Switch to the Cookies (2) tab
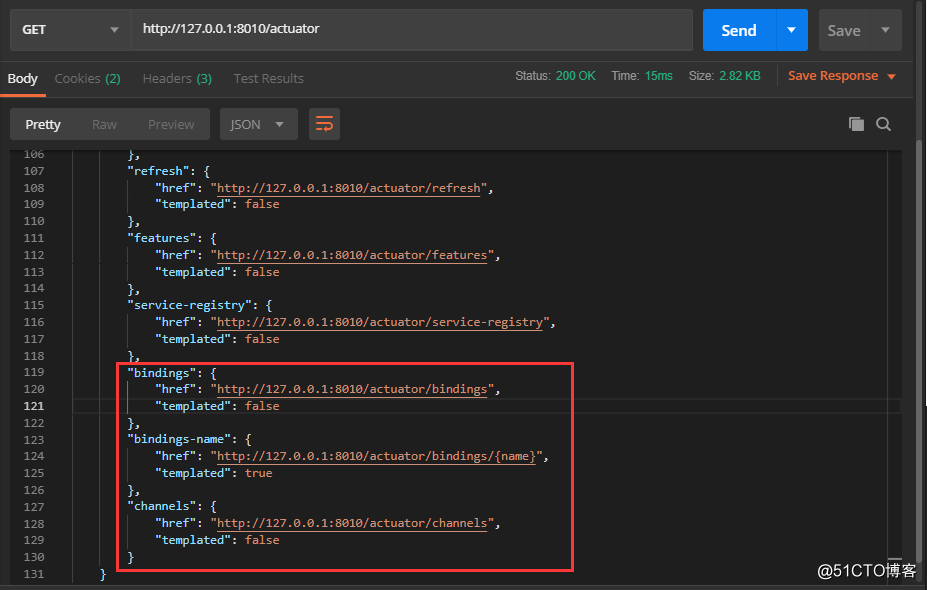The image size is (927, 590). [x=87, y=79]
